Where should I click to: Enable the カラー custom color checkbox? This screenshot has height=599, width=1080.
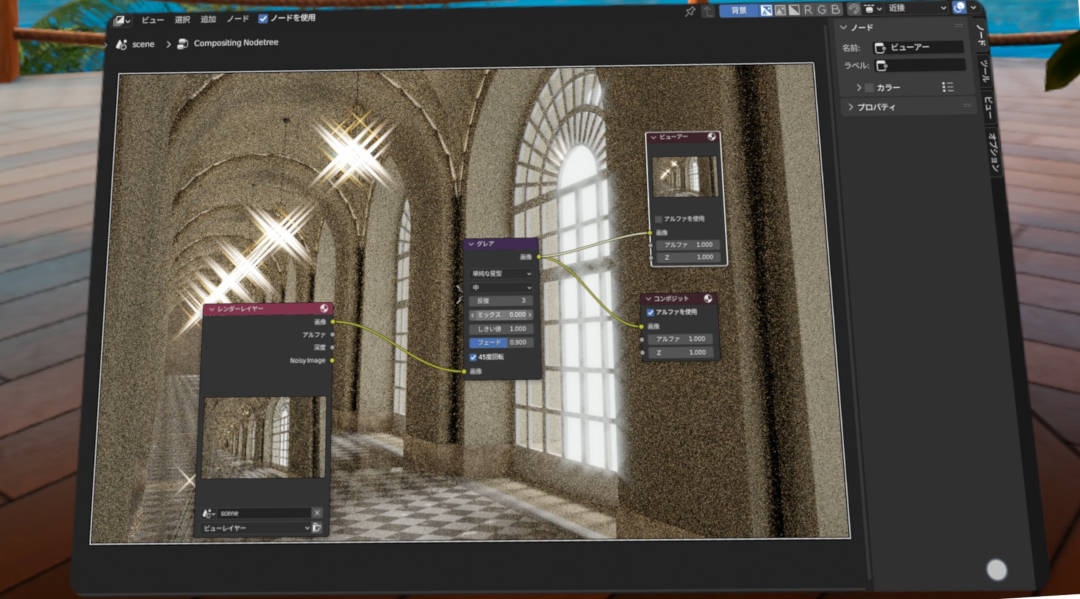(x=869, y=87)
